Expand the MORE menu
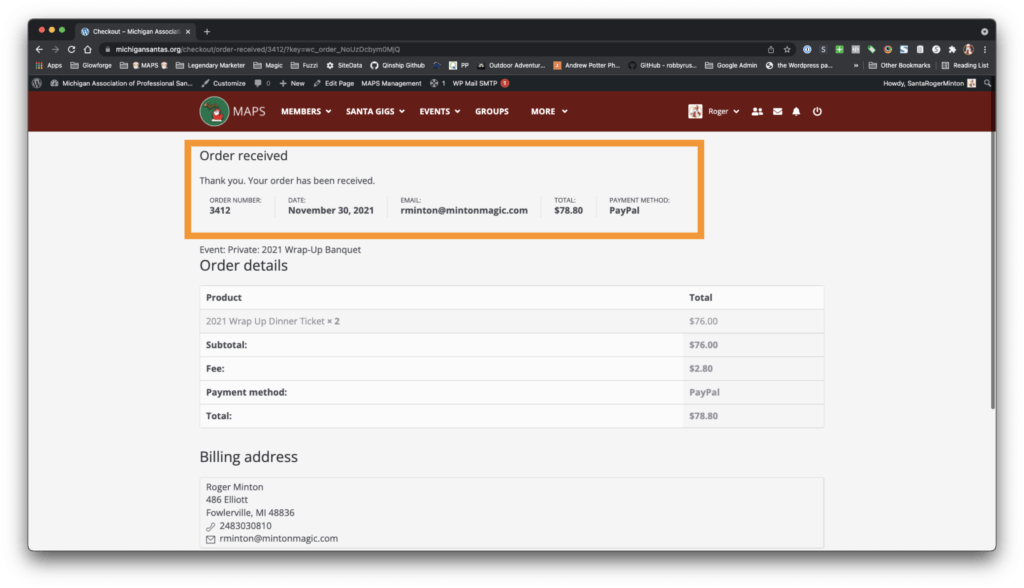The width and height of the screenshot is (1024, 588). tap(549, 112)
